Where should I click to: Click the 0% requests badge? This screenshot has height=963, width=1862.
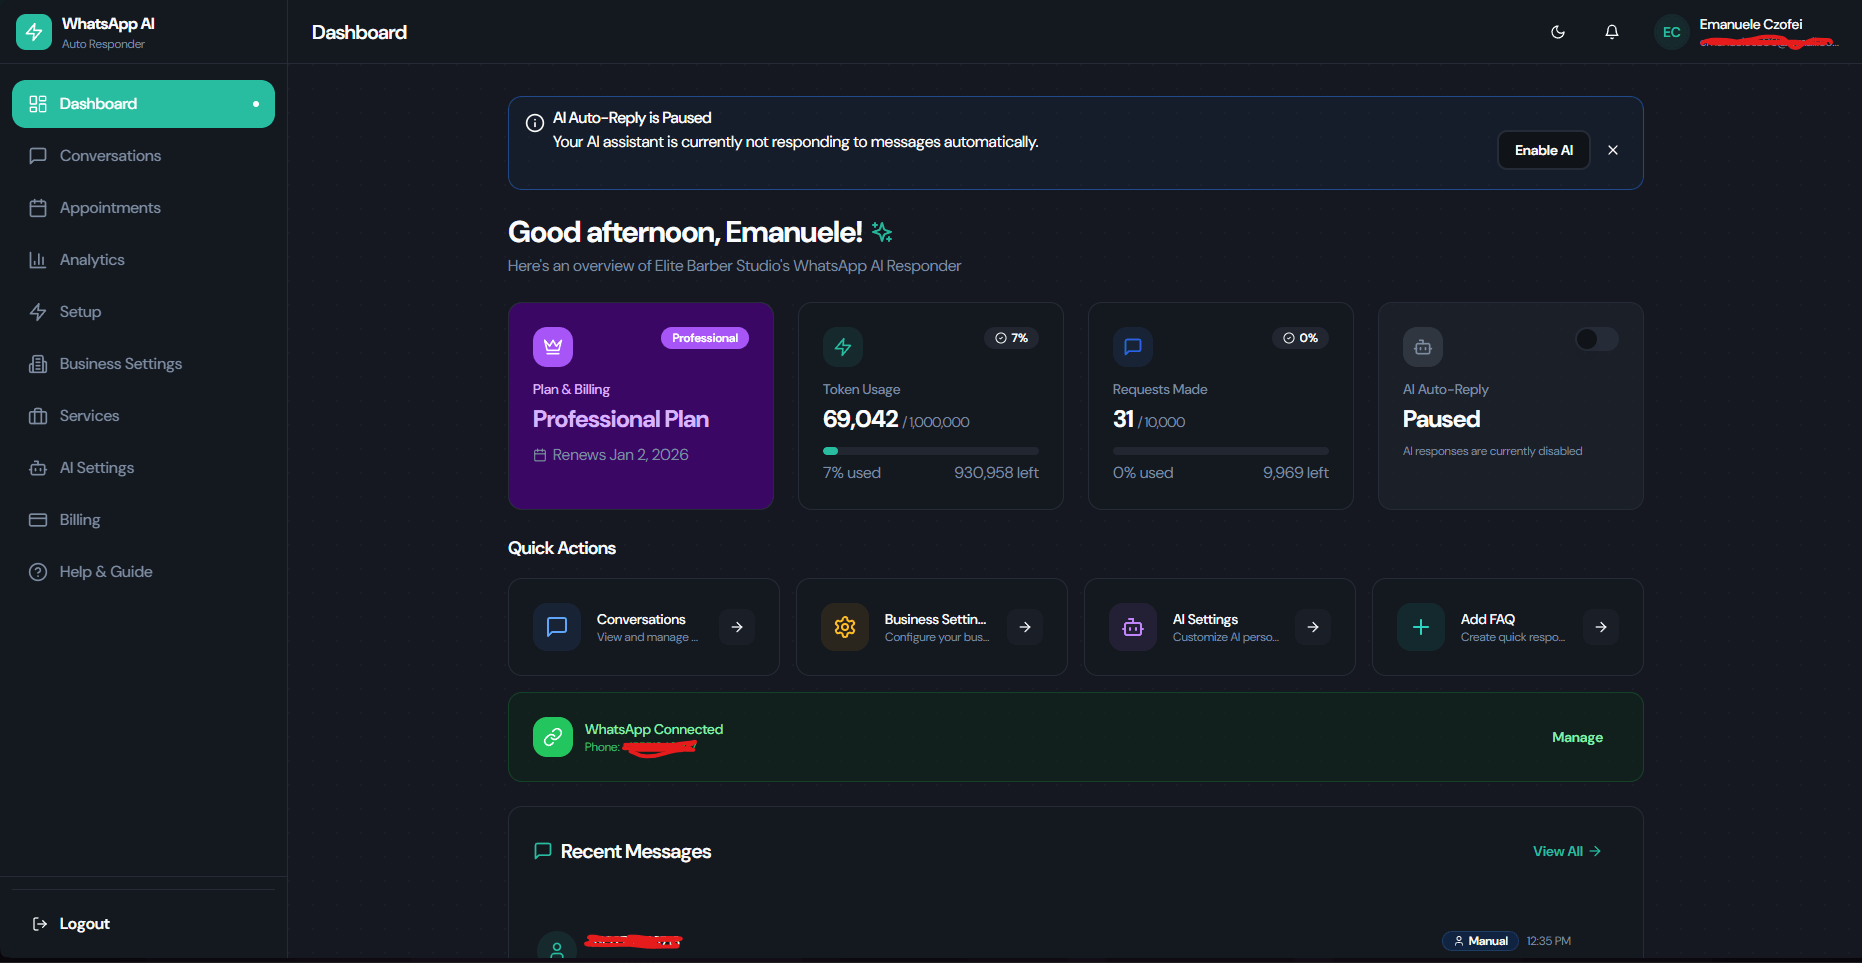coord(1300,338)
